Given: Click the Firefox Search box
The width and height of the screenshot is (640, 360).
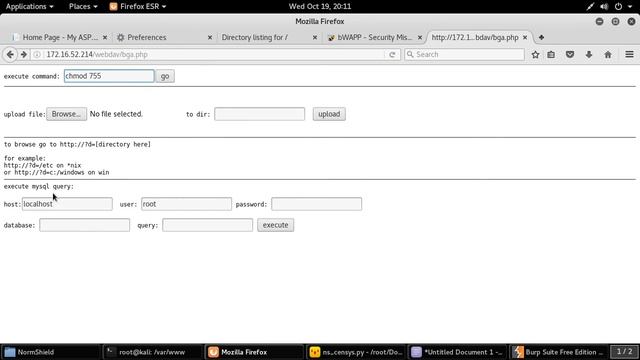Looking at the screenshot, I should 464,54.
